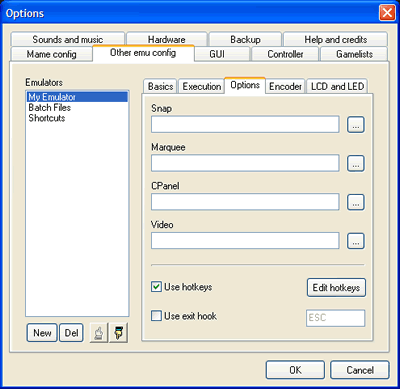This screenshot has width=400, height=389.
Task: Open the browse button for Marquee
Action: point(356,163)
